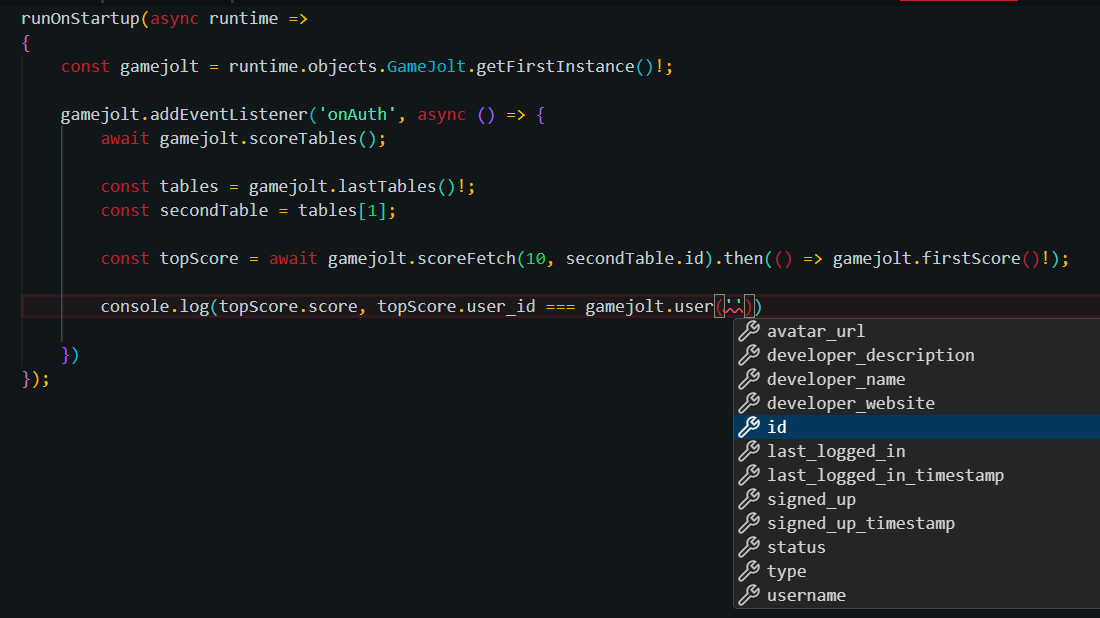Click the wrench icon next to id
This screenshot has width=1100, height=618.
click(x=749, y=426)
